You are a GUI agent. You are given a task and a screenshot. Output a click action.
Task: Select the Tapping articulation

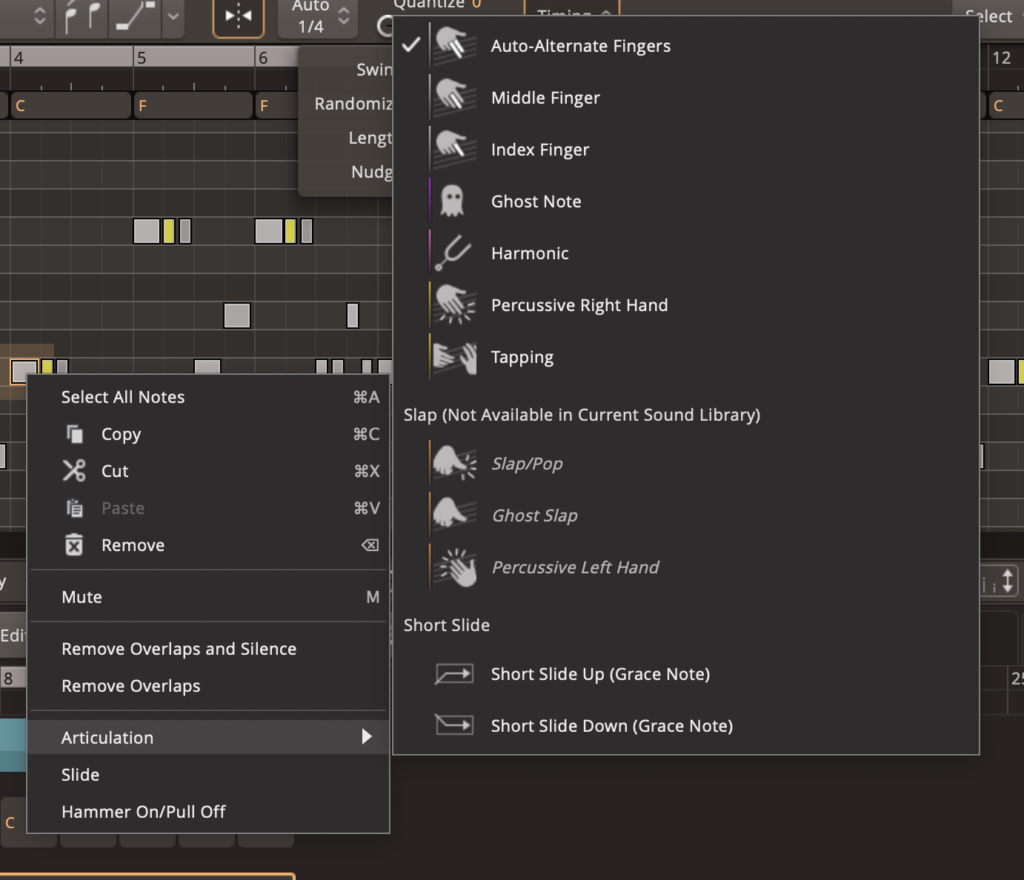pos(686,357)
